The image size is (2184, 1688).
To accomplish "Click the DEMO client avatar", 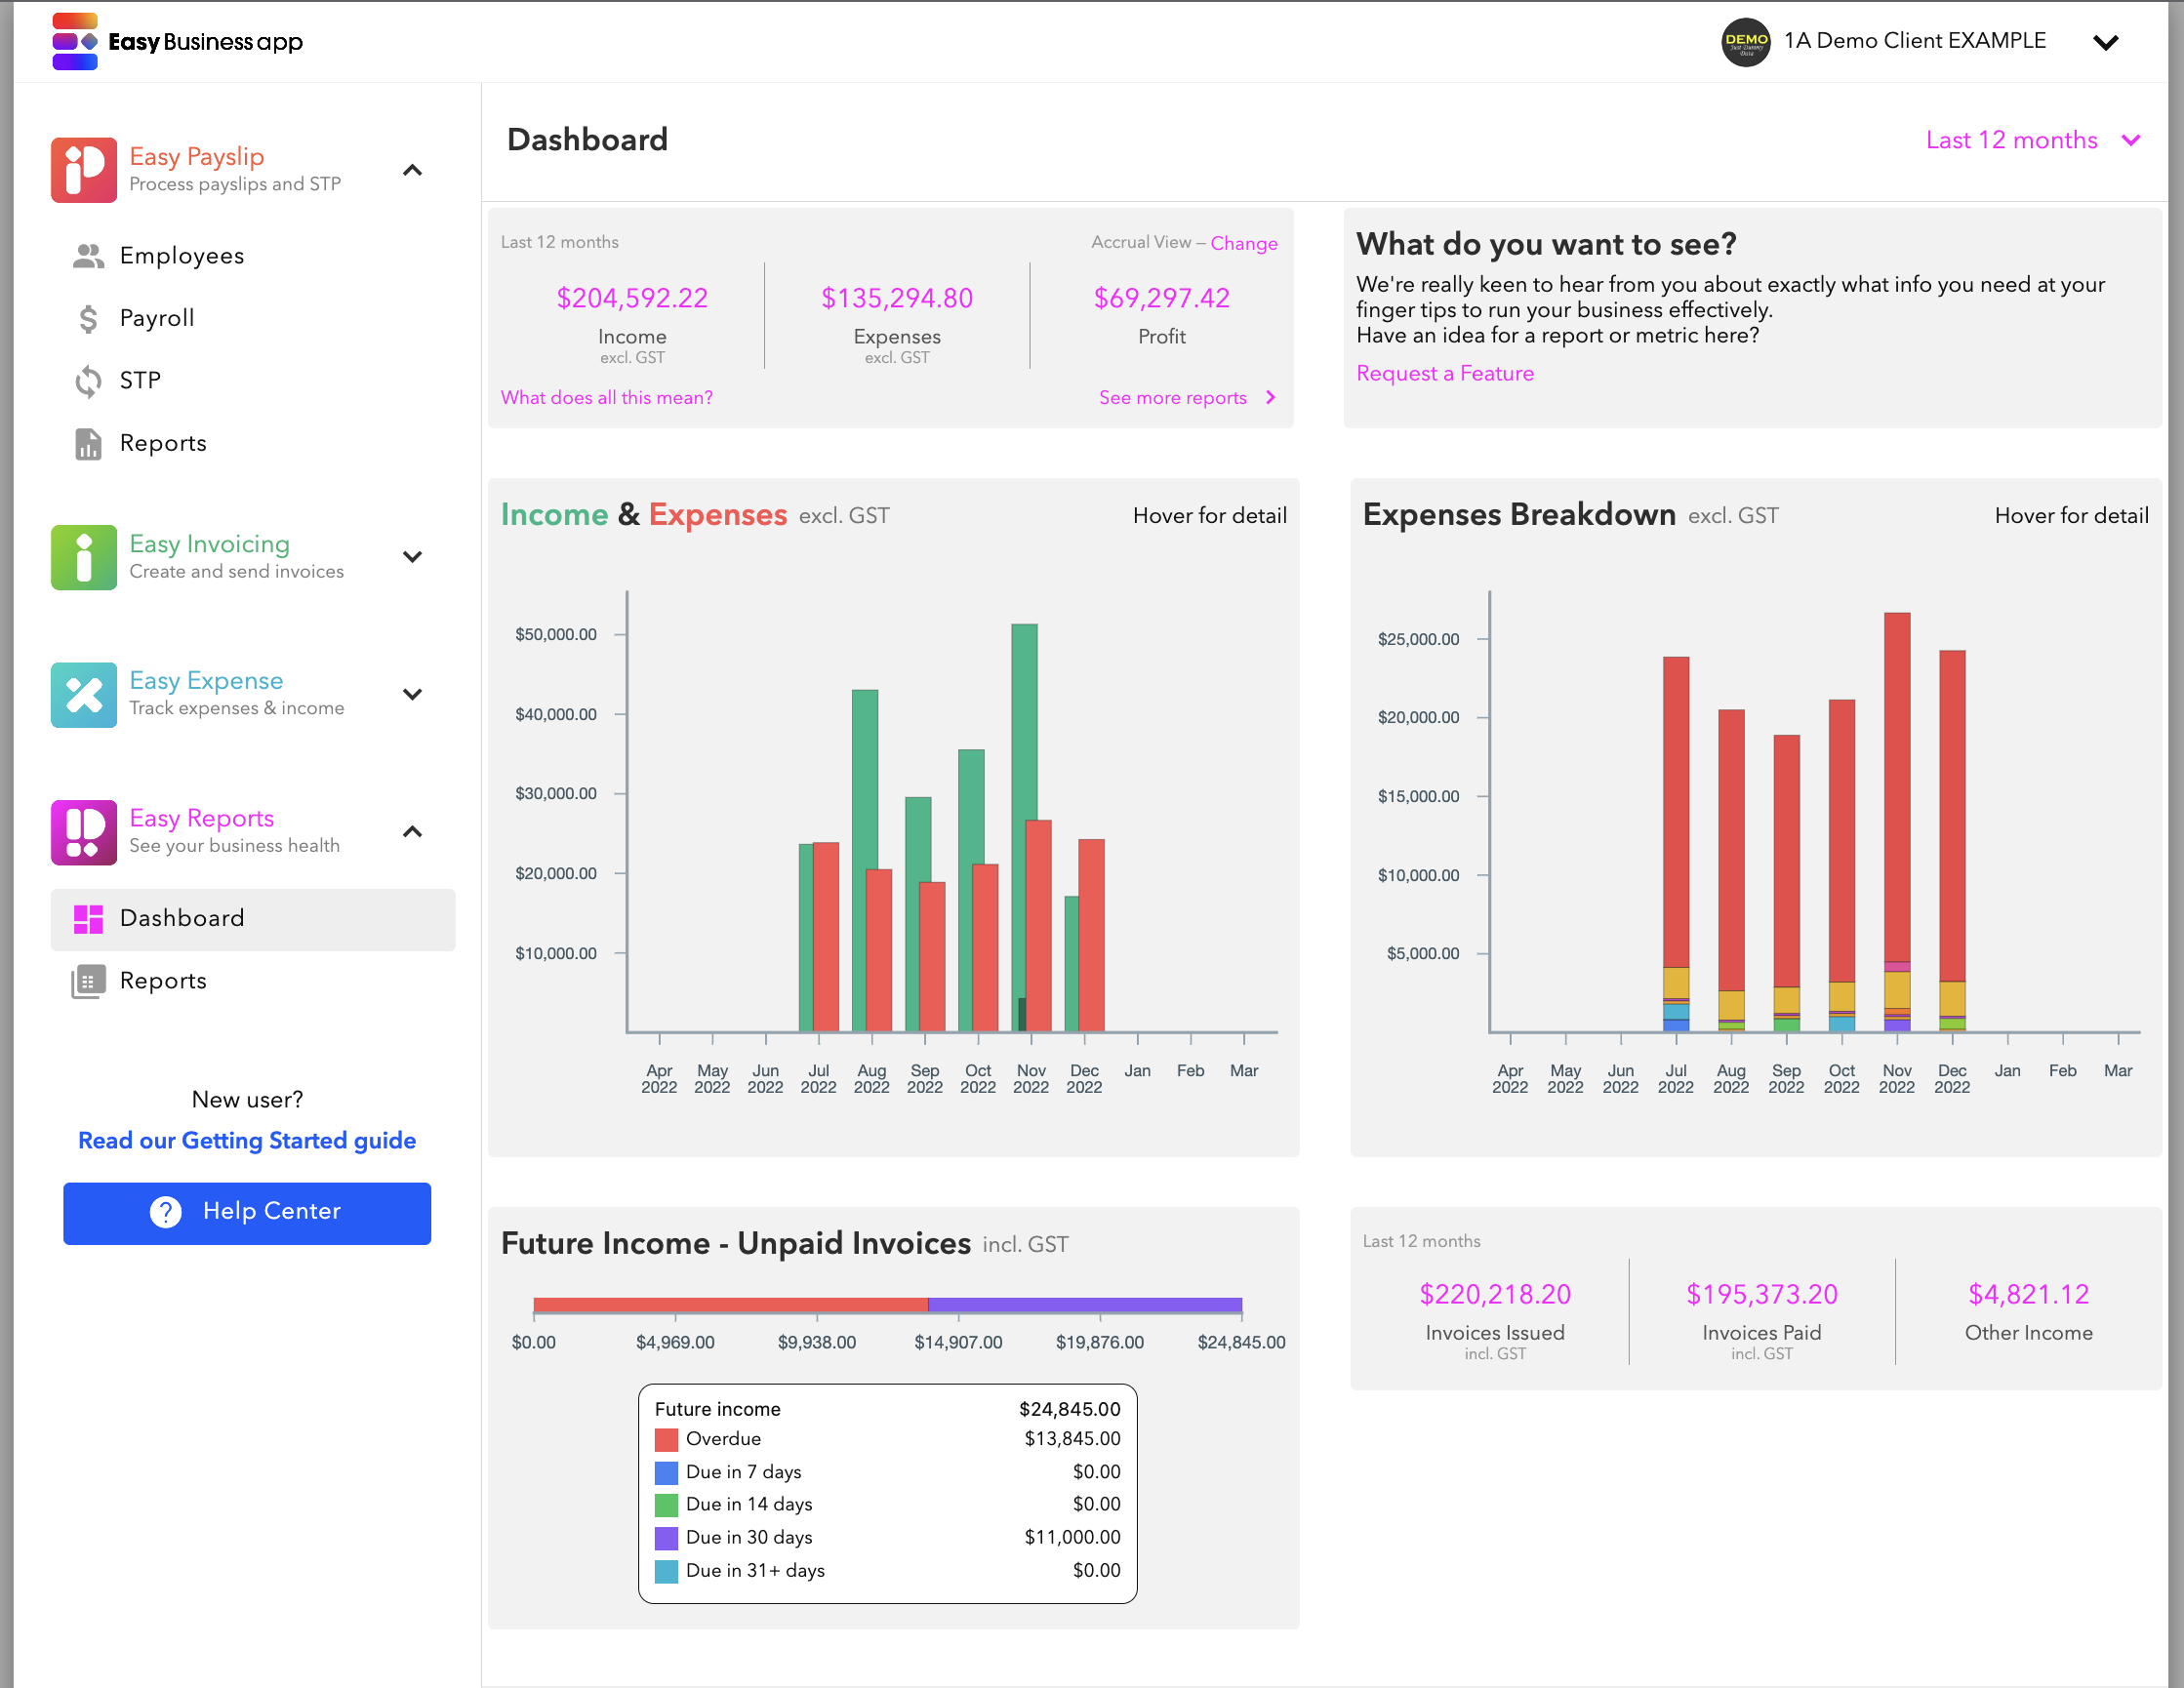I will (1745, 42).
